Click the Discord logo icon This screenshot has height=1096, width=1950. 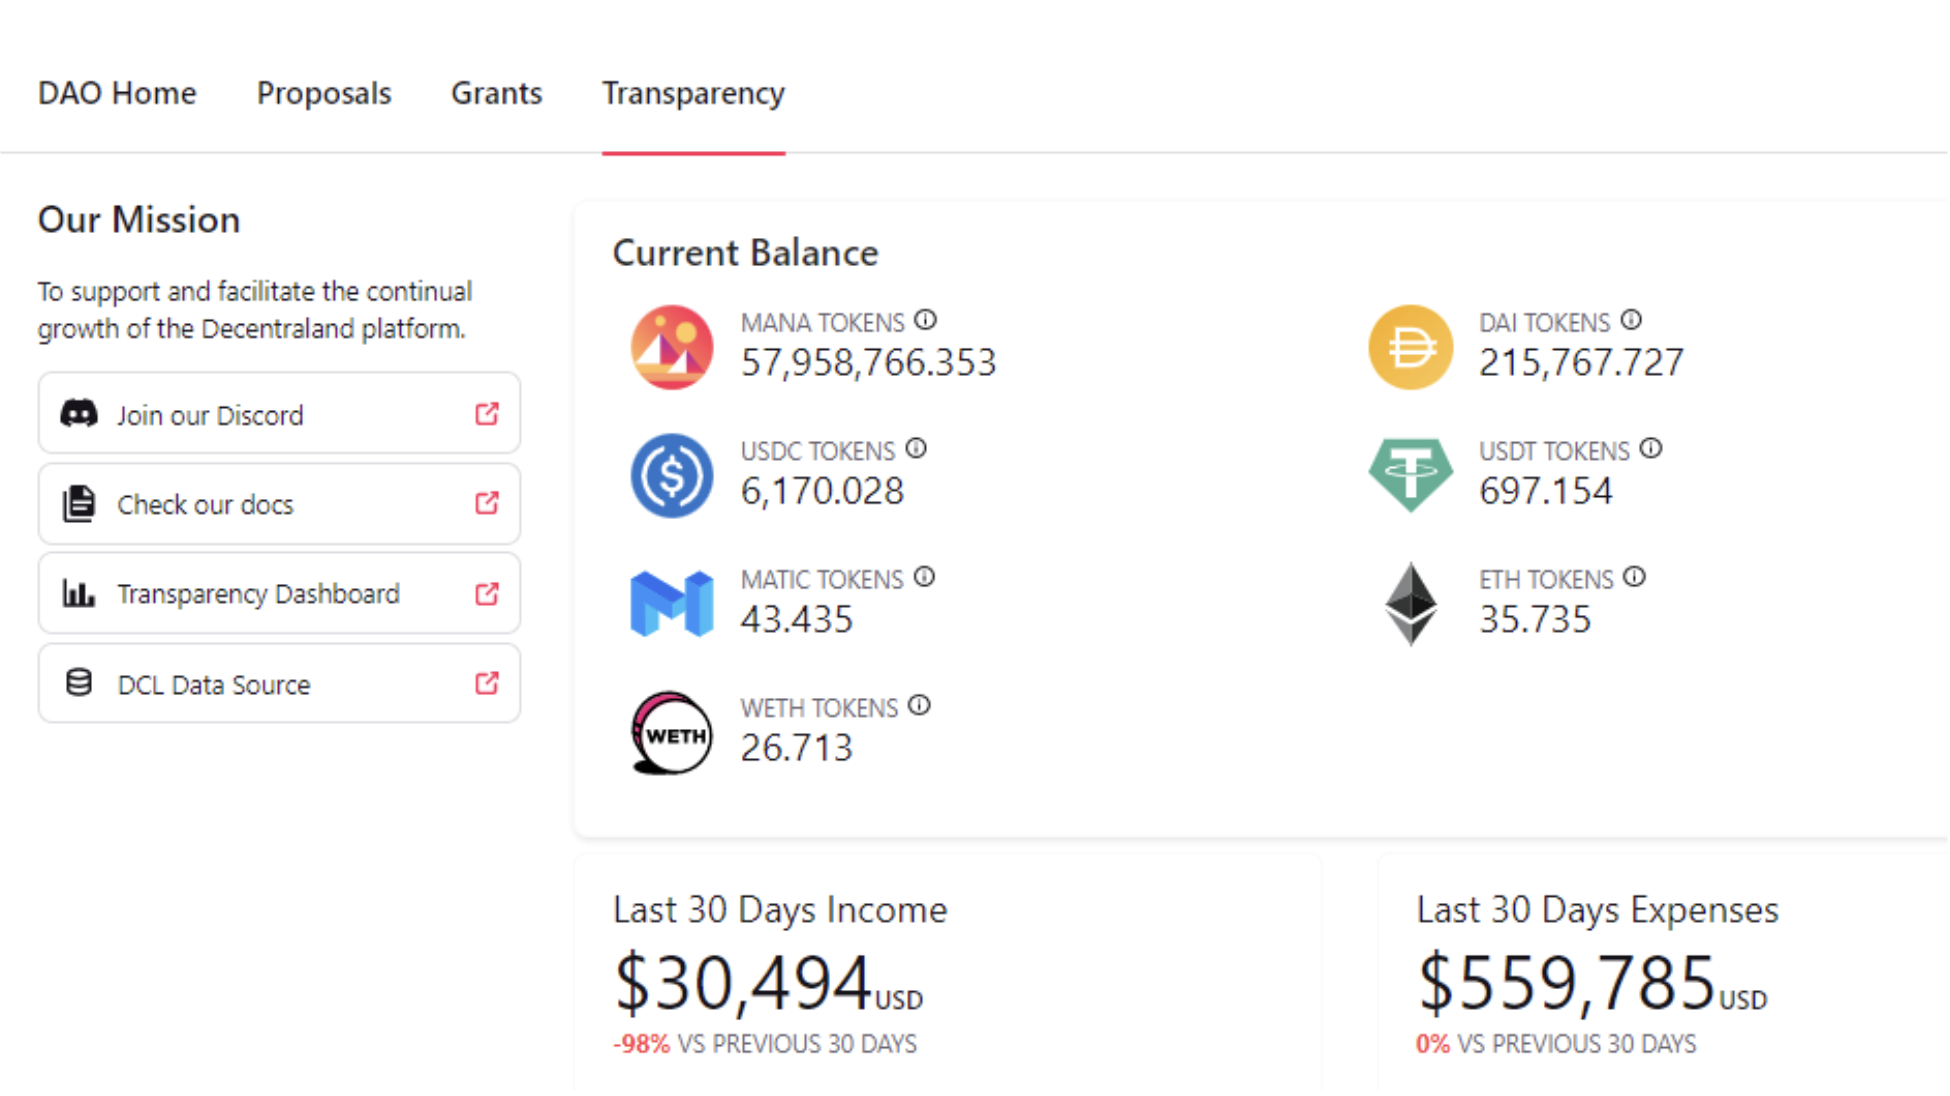pyautogui.click(x=79, y=414)
